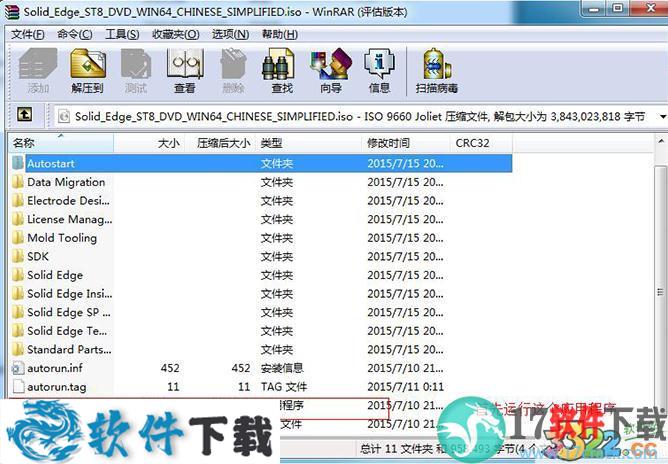Select the Solid Edge SP ... folder
The width and height of the screenshot is (668, 464).
pyautogui.click(x=69, y=312)
